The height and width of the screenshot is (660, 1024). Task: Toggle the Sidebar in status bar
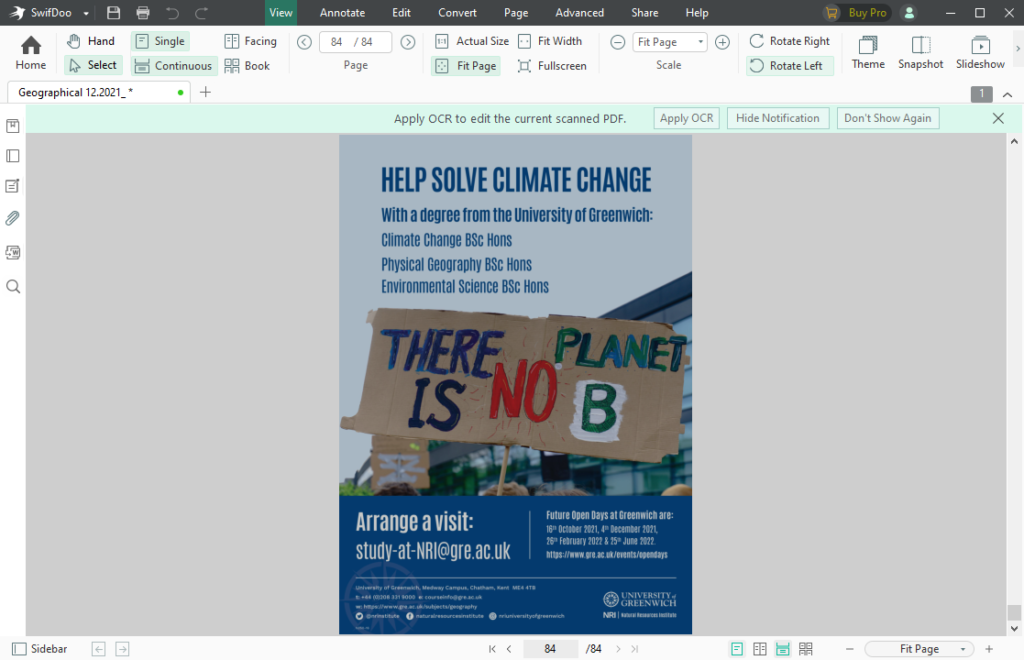[40, 649]
